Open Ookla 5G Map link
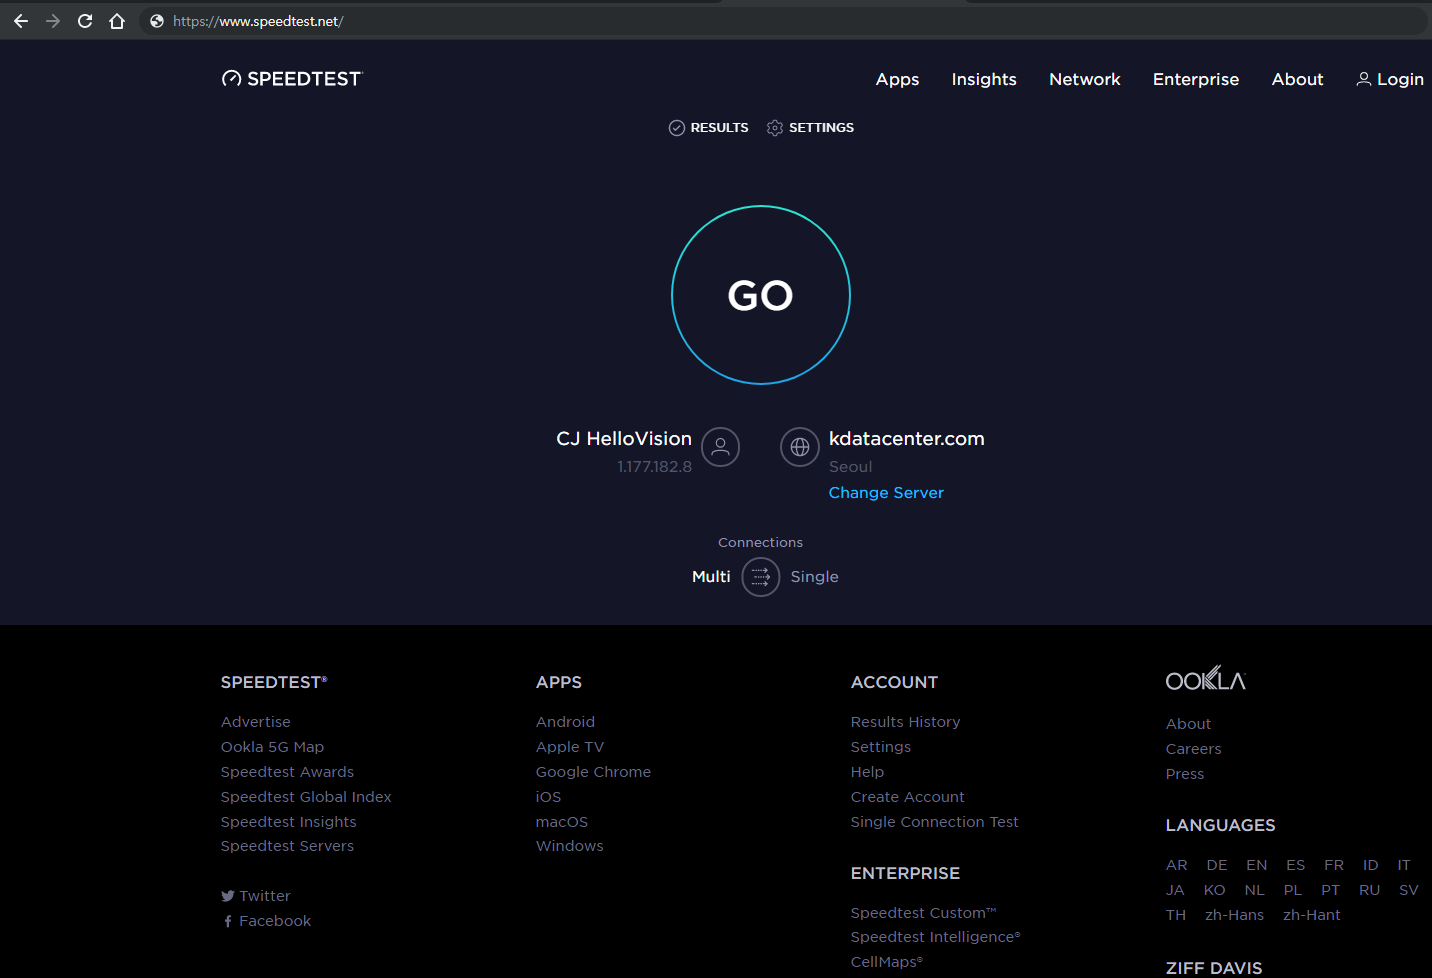This screenshot has height=978, width=1432. (272, 747)
